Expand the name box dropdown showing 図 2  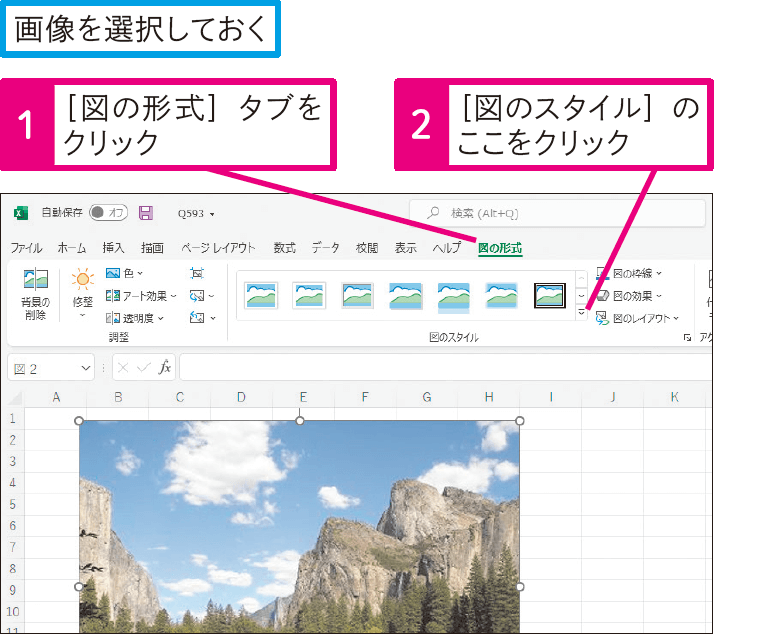point(86,368)
